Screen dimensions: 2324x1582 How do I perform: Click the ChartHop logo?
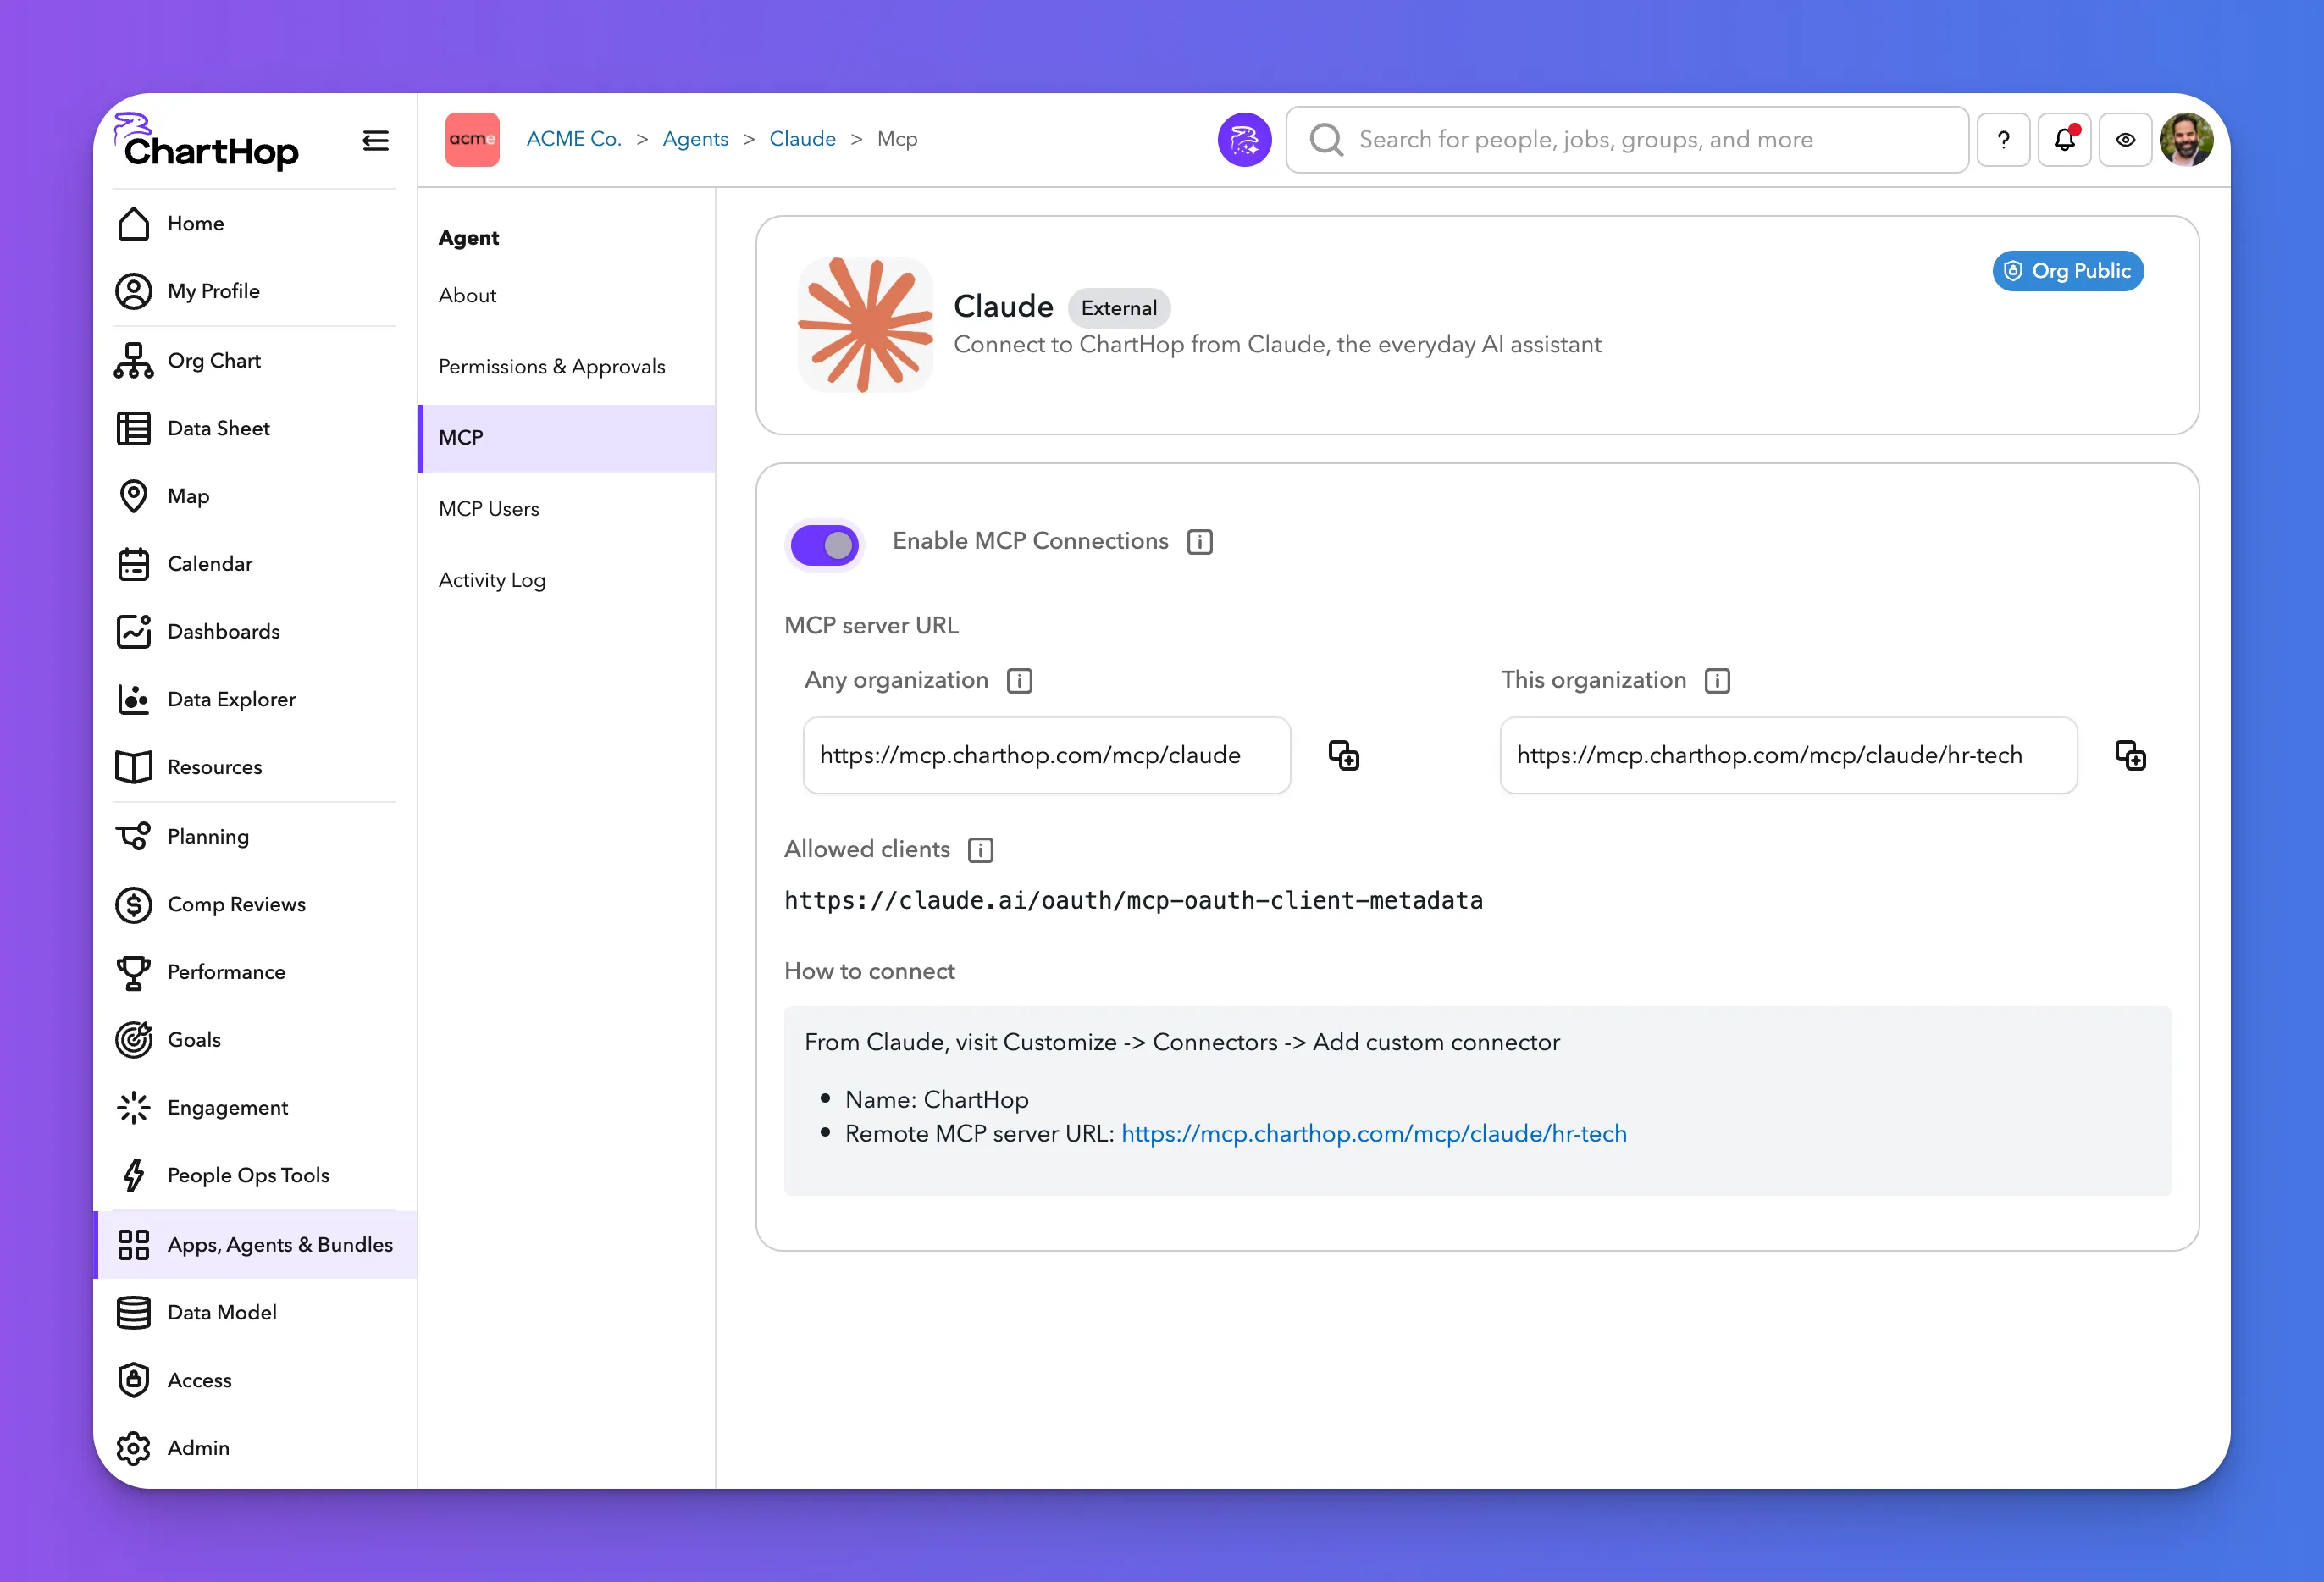[x=207, y=141]
